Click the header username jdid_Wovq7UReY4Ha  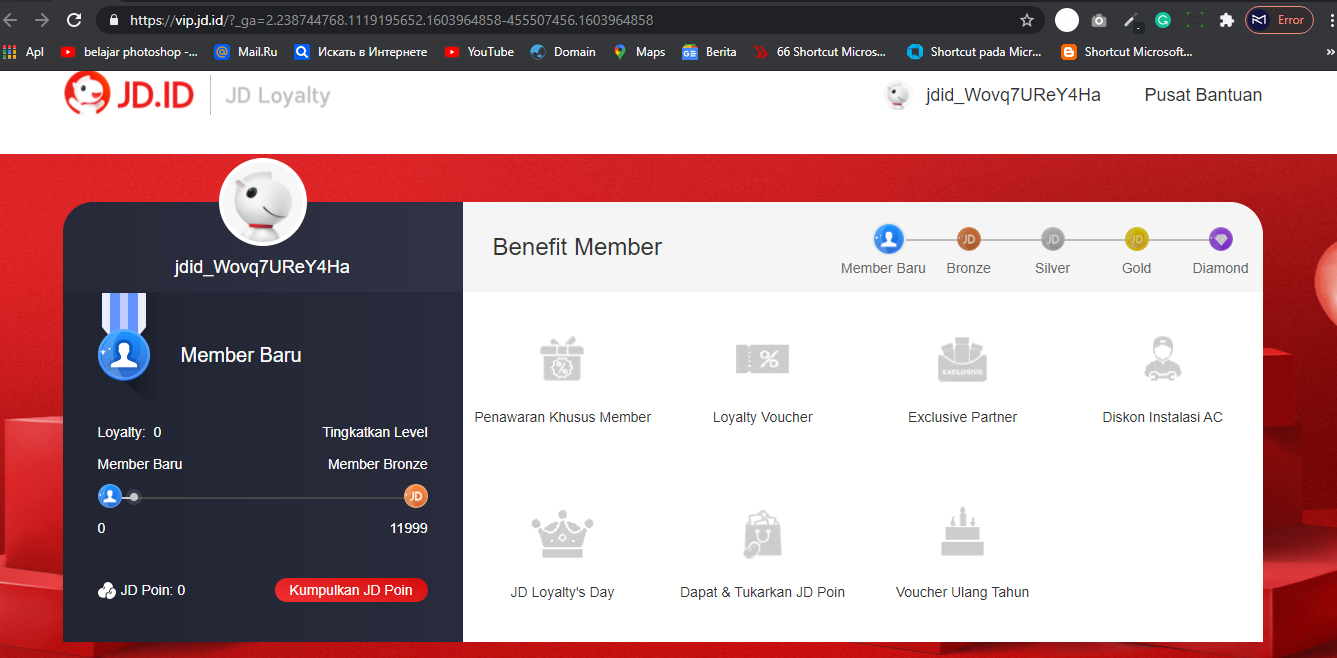(x=1013, y=95)
